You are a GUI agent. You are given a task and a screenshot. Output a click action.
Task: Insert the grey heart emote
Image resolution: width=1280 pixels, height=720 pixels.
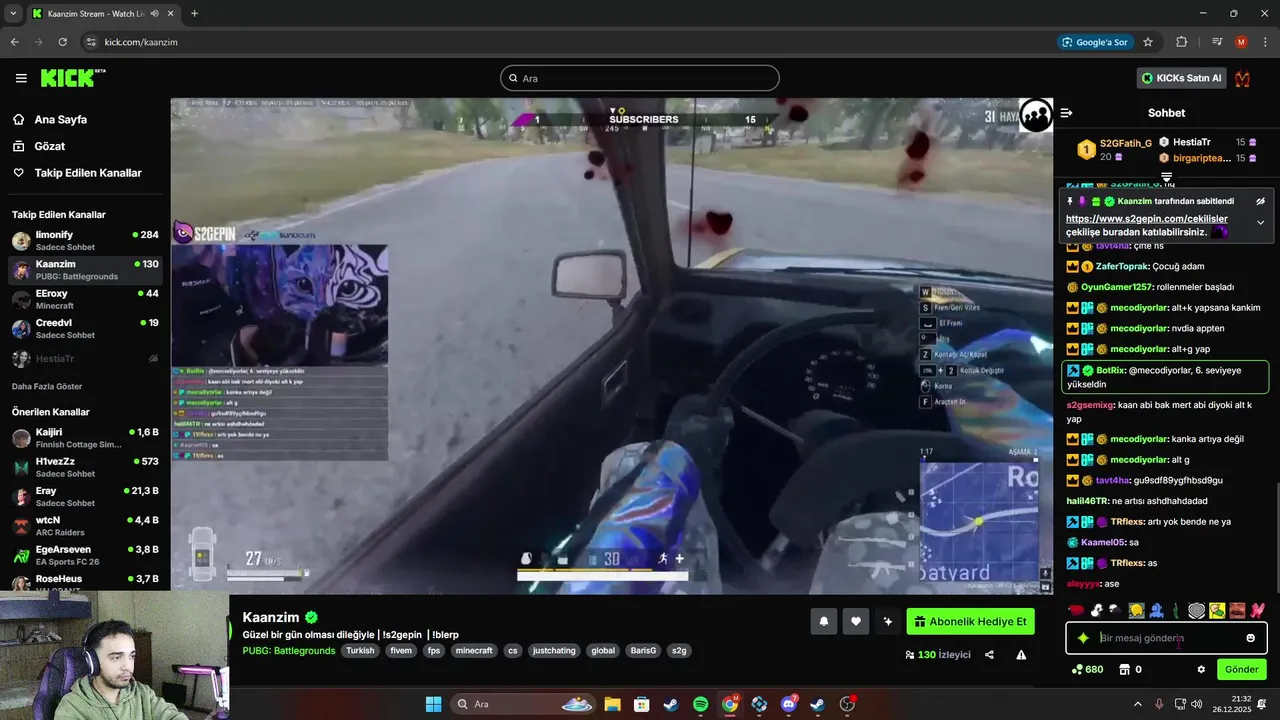(x=1196, y=610)
